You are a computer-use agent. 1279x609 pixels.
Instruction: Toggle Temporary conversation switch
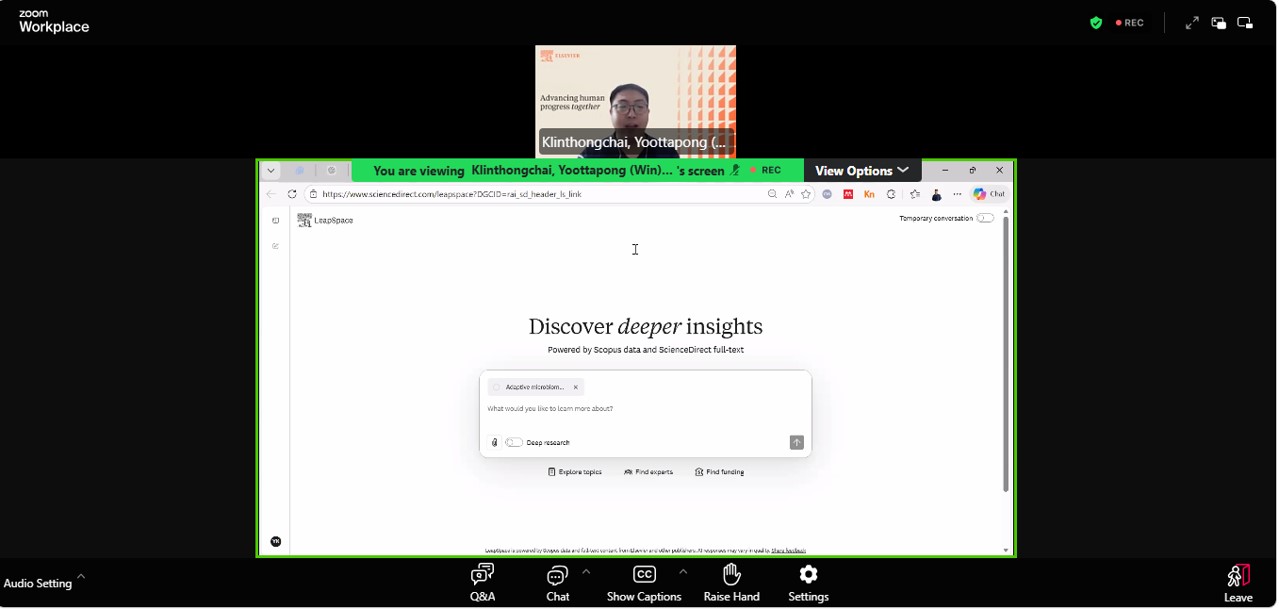tap(985, 218)
